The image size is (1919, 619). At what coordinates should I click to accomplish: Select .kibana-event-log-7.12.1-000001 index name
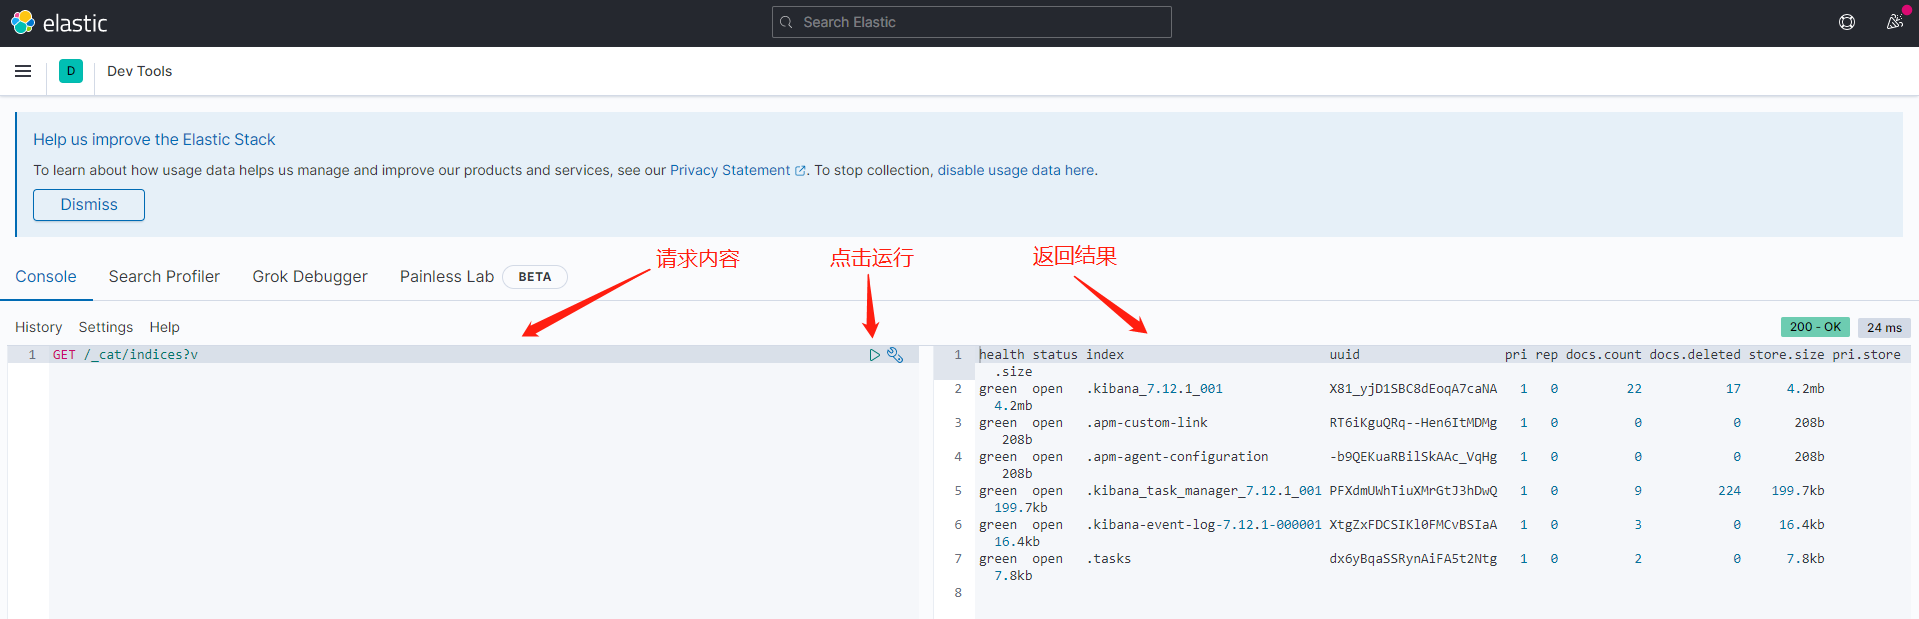tap(1204, 525)
